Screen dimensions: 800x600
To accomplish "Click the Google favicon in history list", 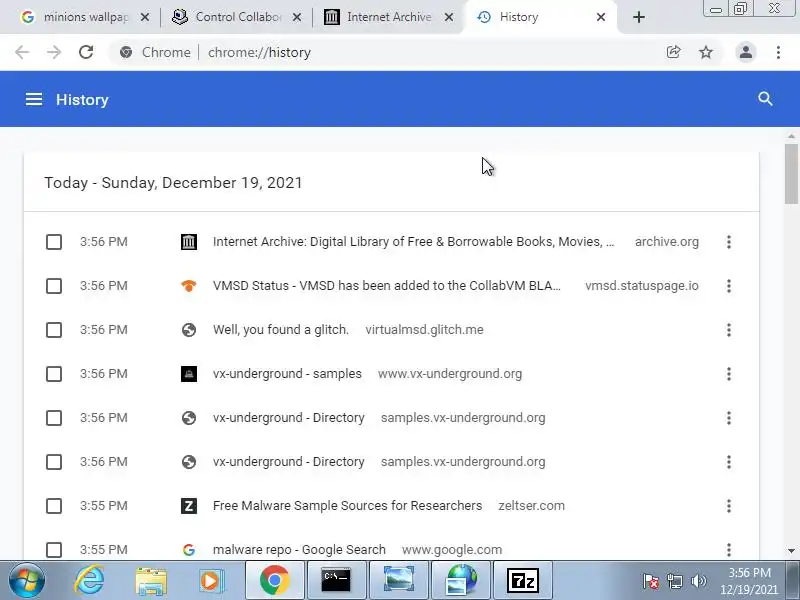I will click(189, 549).
